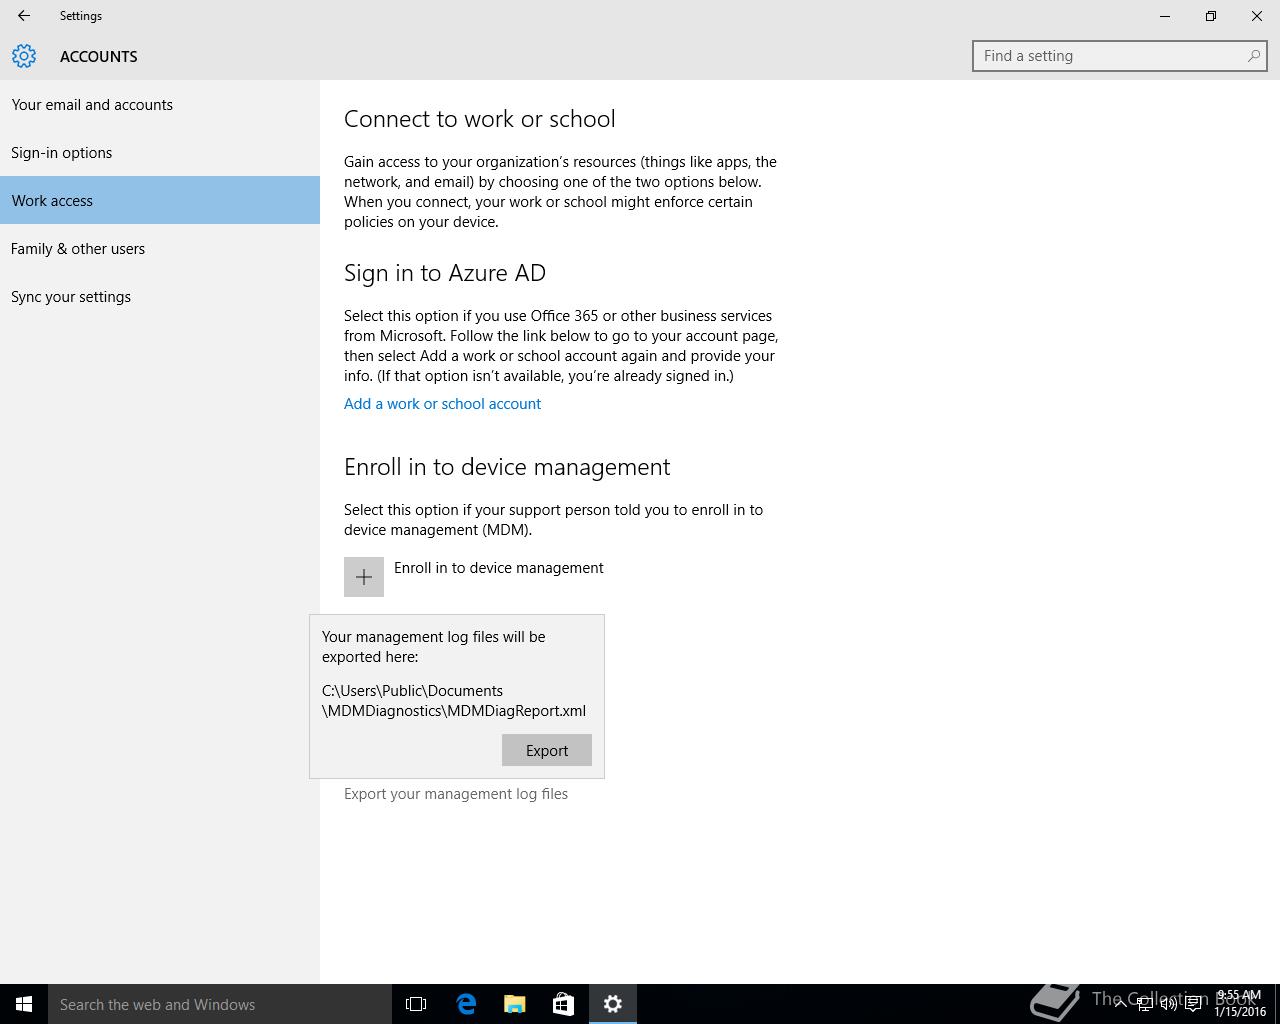Focus the Find a setting search box
Viewport: 1280px width, 1024px height.
coord(1120,56)
